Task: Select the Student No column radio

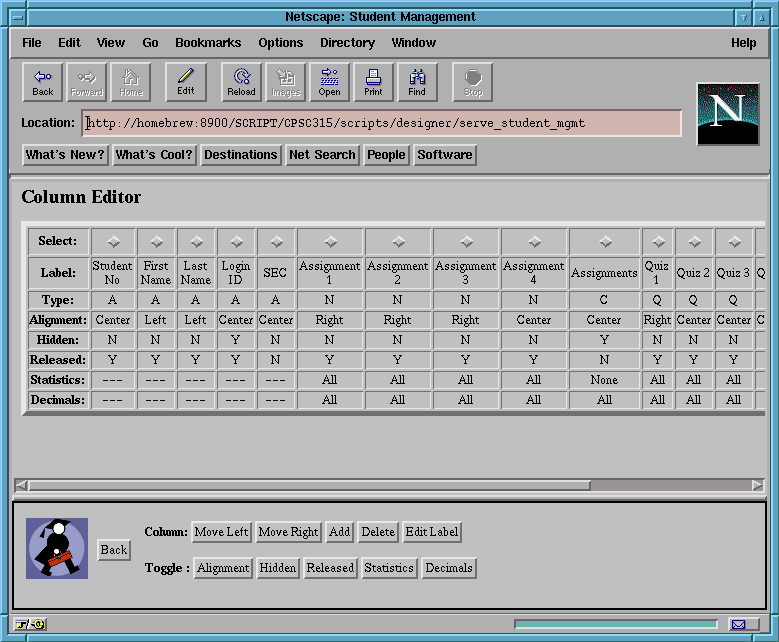Action: [113, 241]
